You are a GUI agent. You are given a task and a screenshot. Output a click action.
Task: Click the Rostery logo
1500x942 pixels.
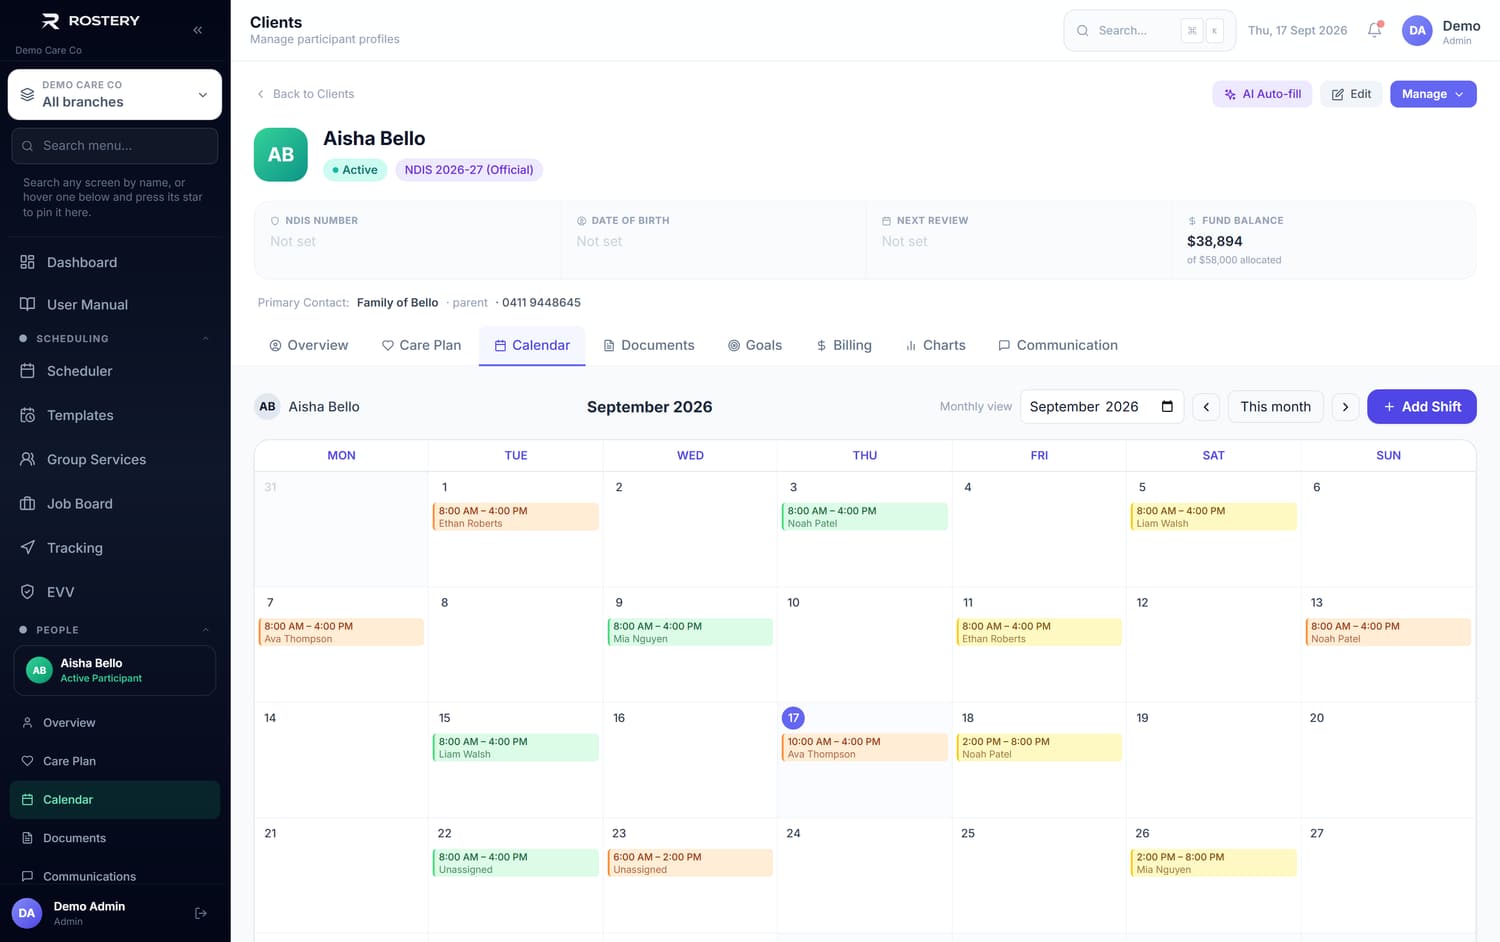[x=90, y=21]
